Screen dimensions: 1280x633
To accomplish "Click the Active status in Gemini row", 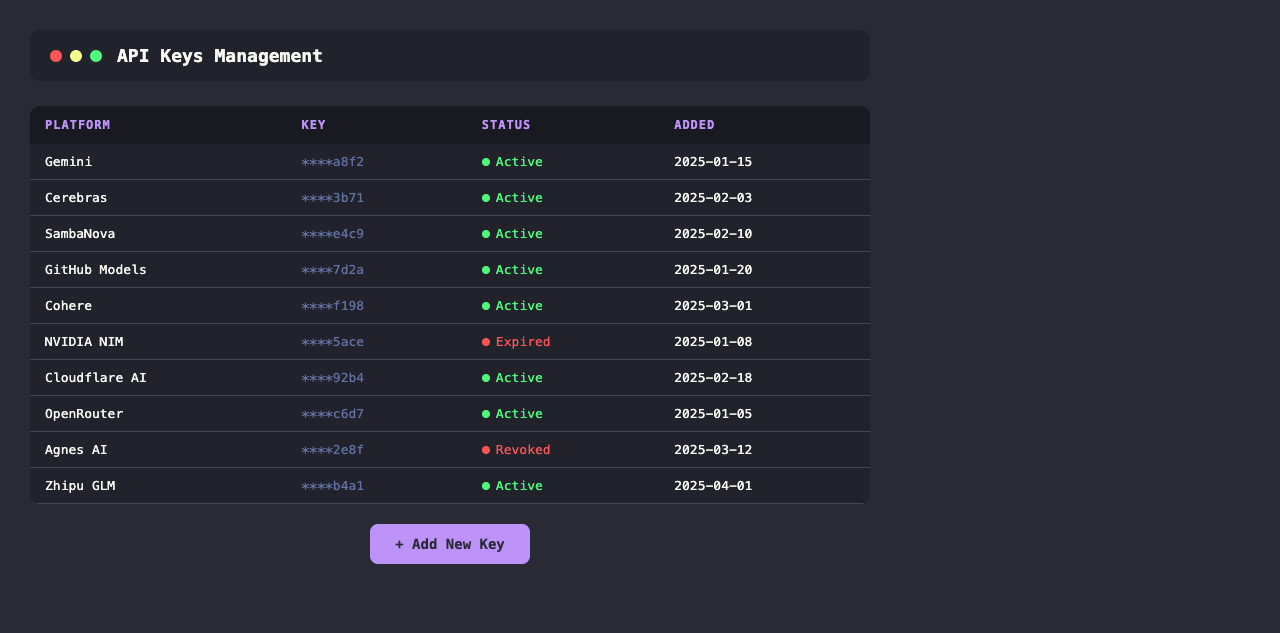I will click(x=512, y=162).
